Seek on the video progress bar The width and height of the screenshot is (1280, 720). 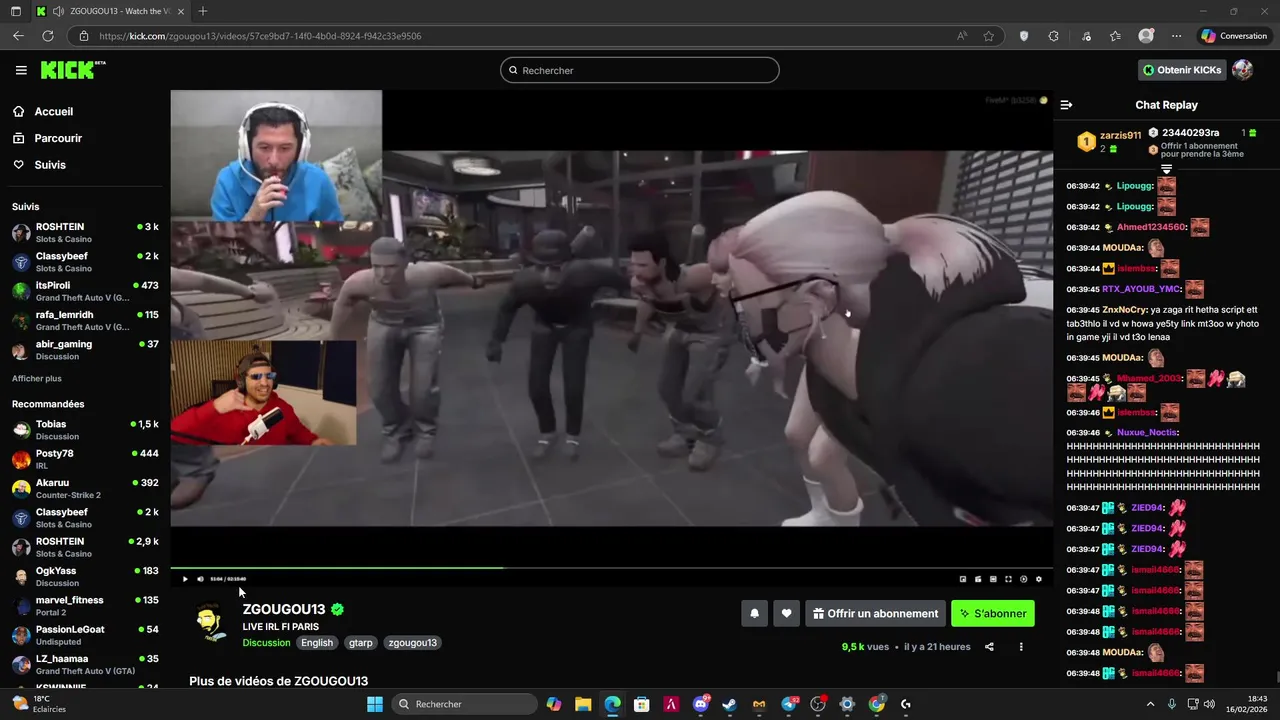[x=611, y=567]
